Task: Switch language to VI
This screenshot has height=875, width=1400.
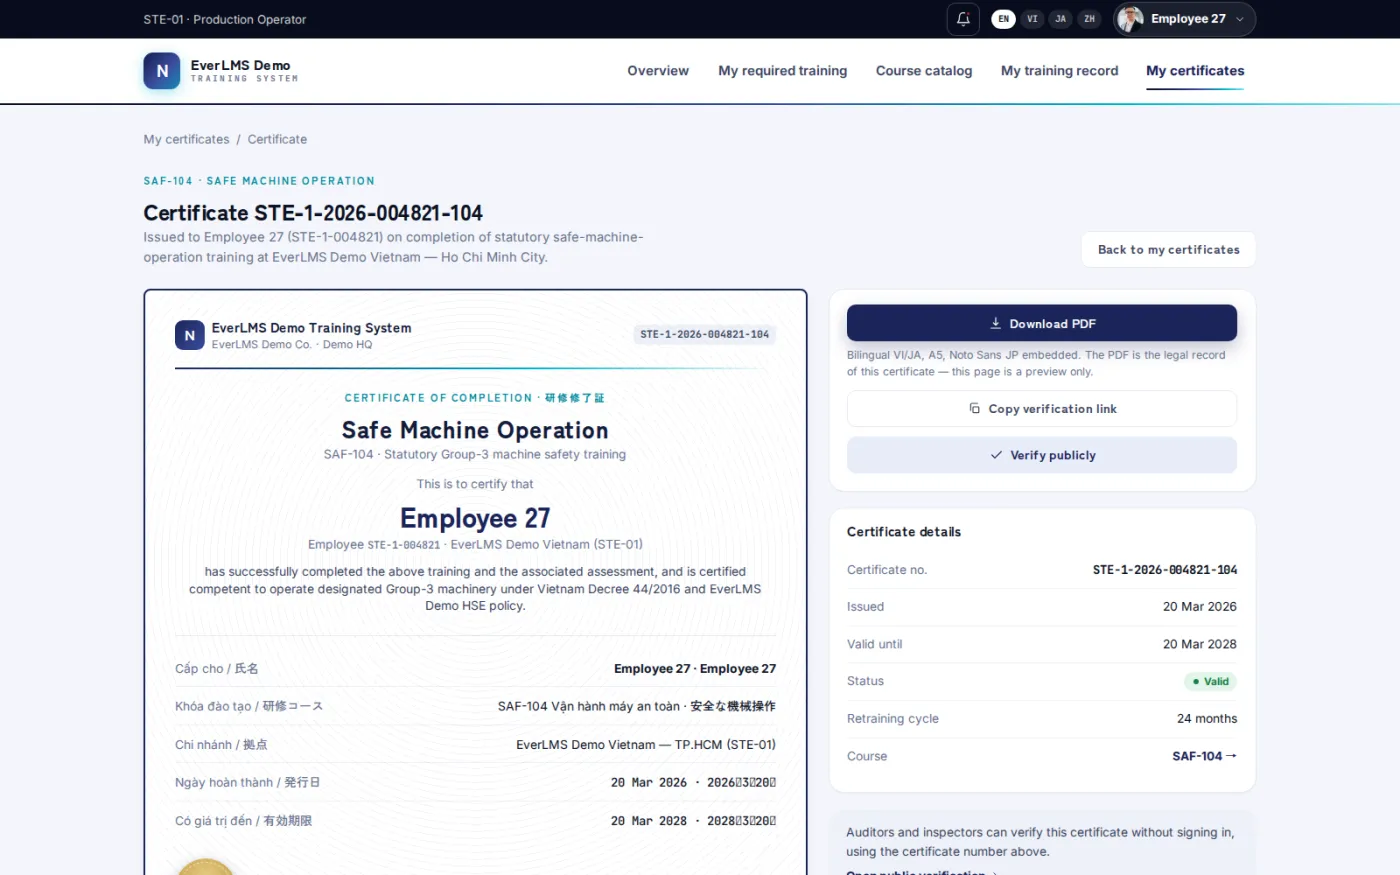Action: (x=1032, y=19)
